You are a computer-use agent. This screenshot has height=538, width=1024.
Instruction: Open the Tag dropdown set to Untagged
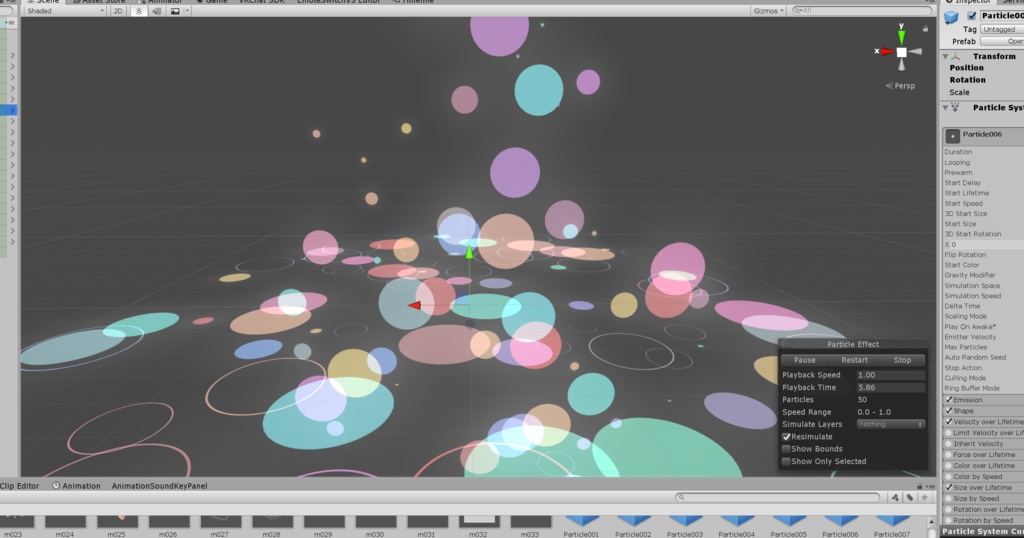1002,29
